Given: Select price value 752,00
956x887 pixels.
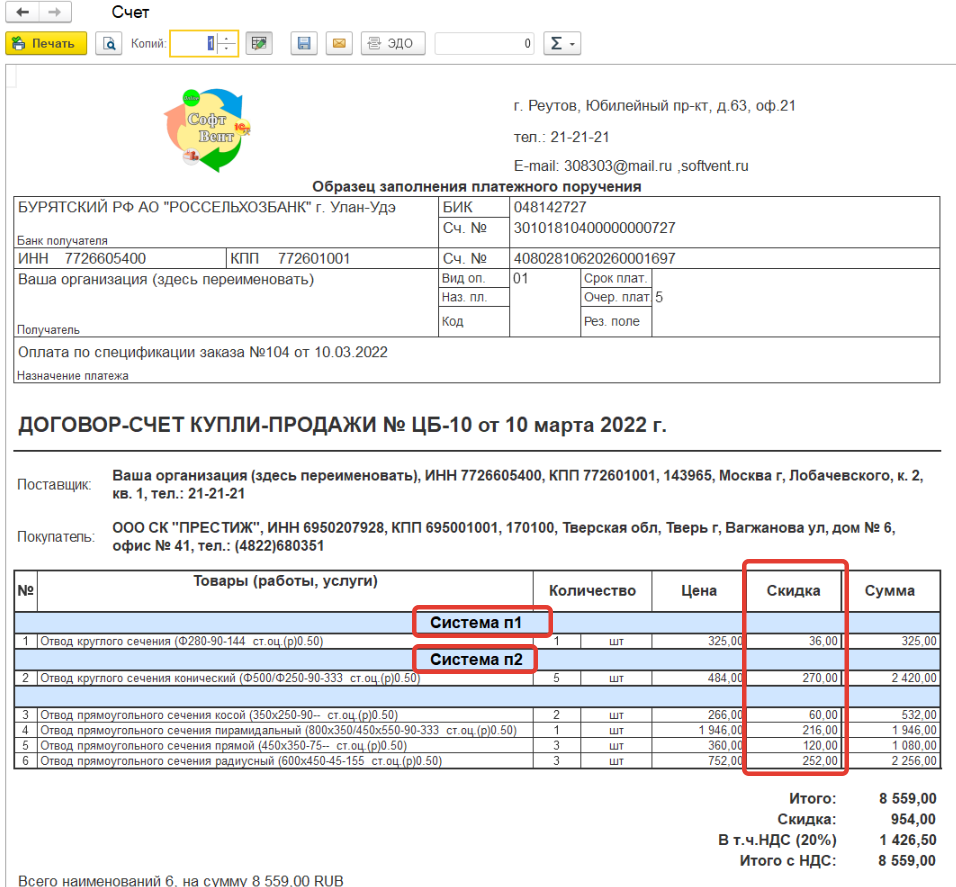Looking at the screenshot, I should (725, 761).
